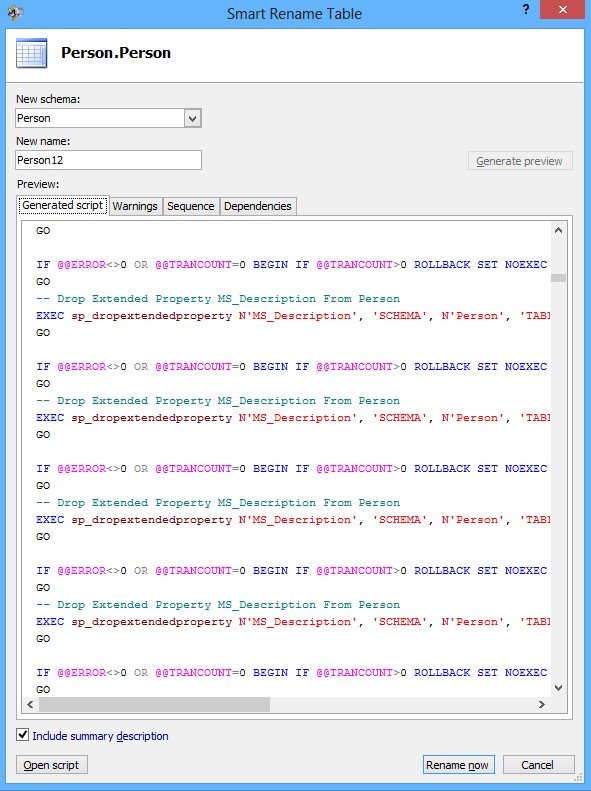591x791 pixels.
Task: Click the Rename now button
Action: coord(457,765)
